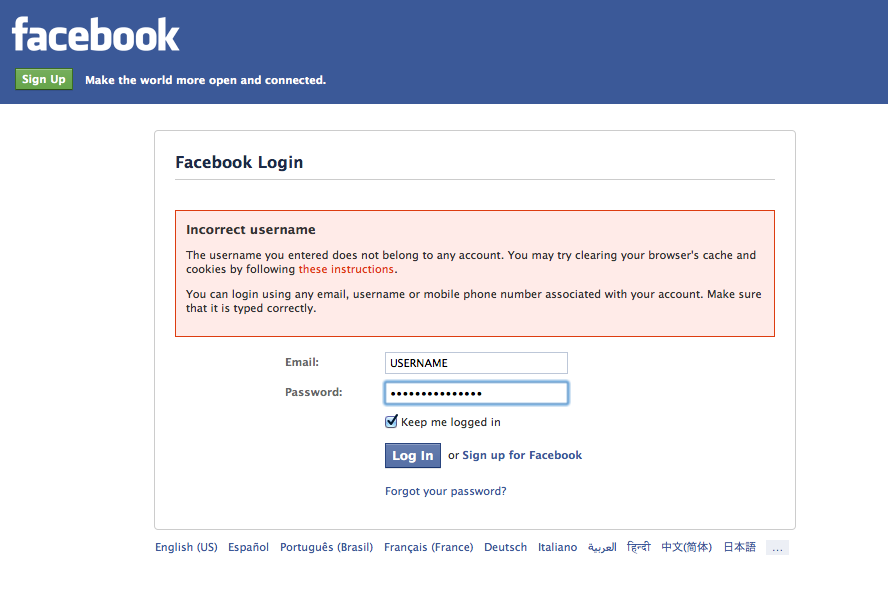Focus the Password field

(x=476, y=393)
